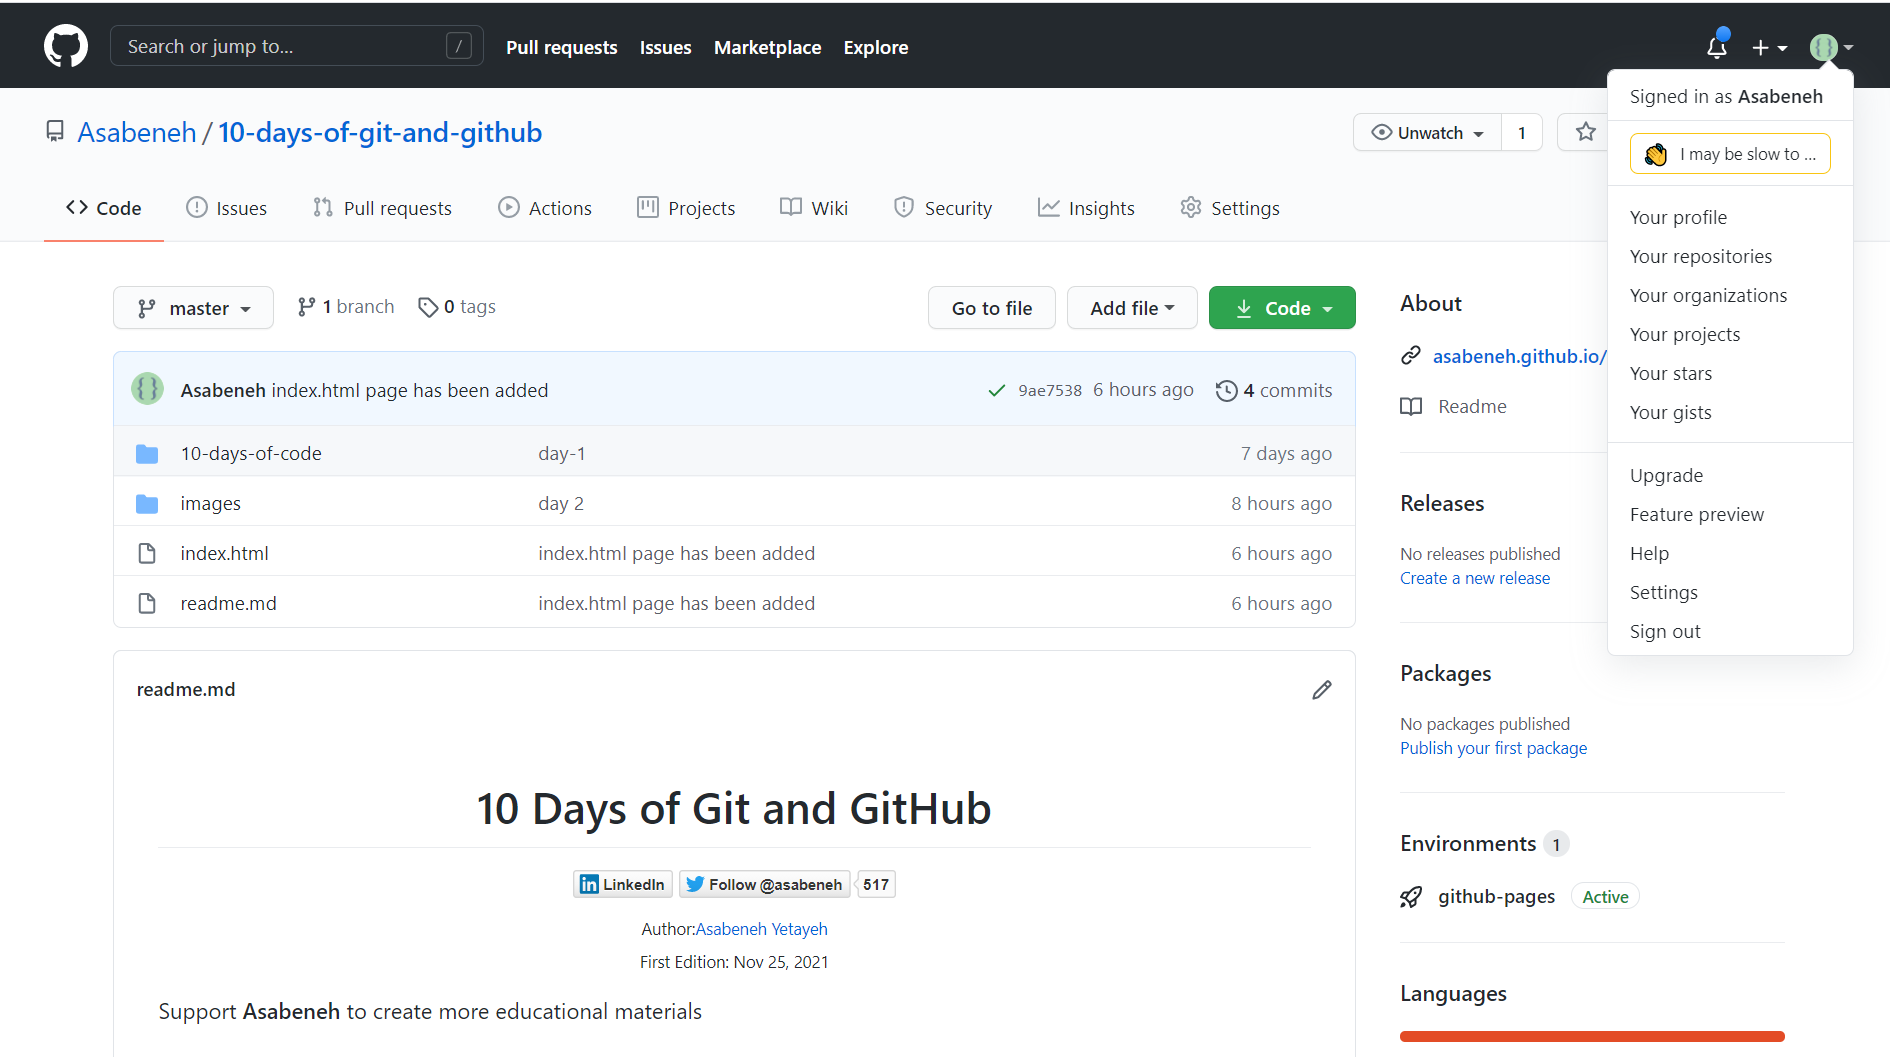Open the 10-days-of-git-and-github repo link
Screen dimensions: 1890x1057
[x=380, y=132]
